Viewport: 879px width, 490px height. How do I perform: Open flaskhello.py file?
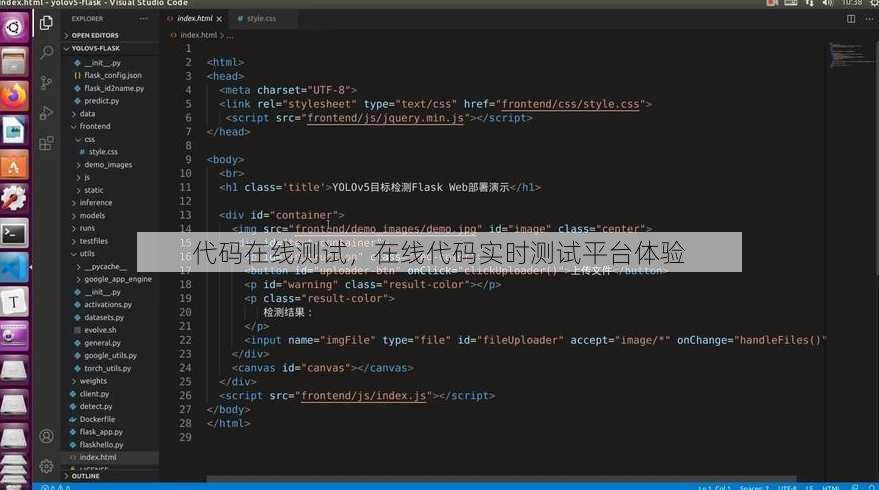coord(101,445)
